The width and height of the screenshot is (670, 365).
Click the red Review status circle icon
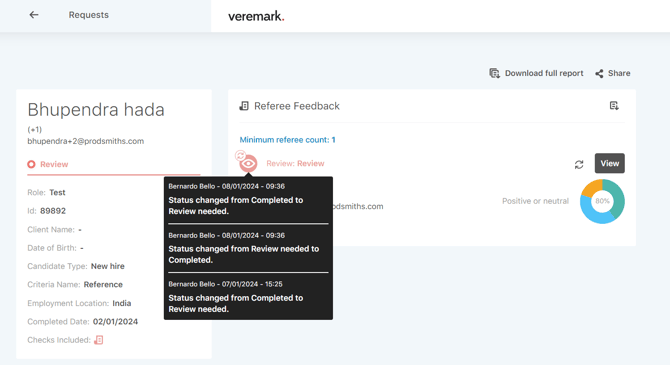pyautogui.click(x=31, y=164)
